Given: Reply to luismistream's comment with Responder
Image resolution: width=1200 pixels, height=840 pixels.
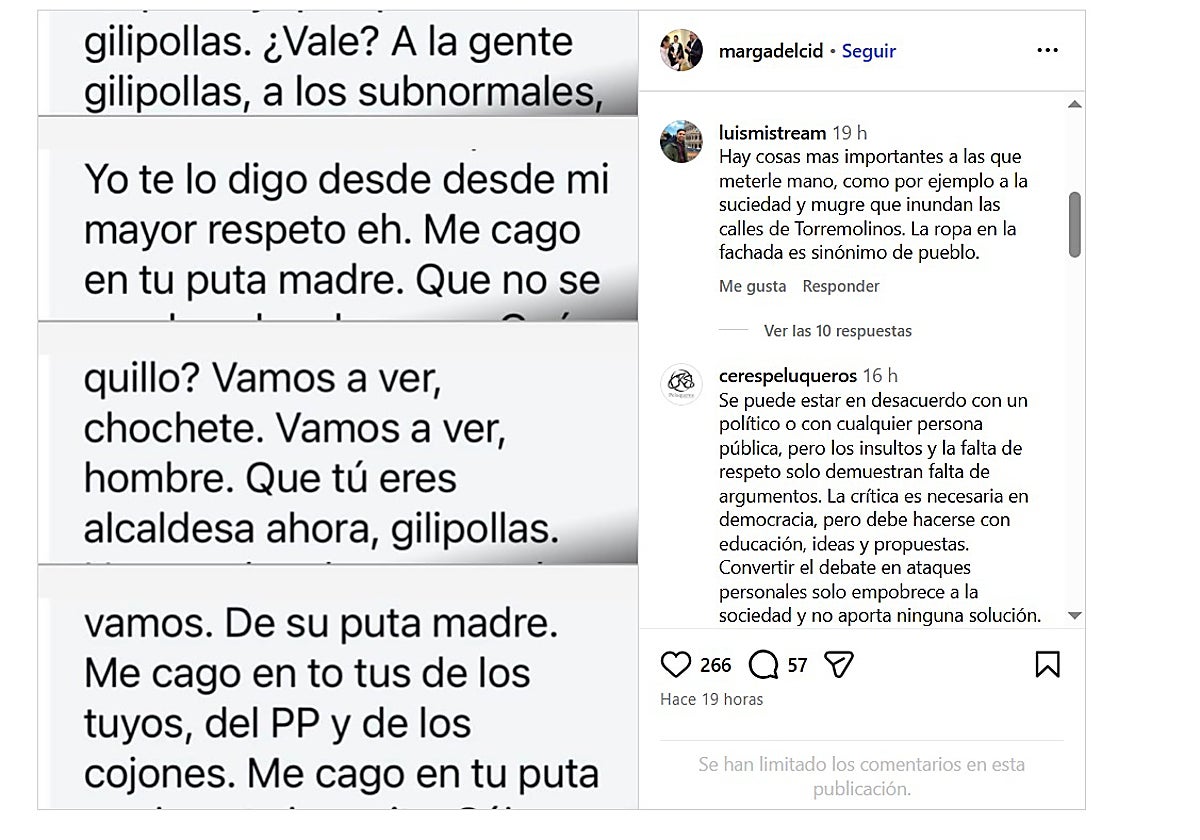Looking at the screenshot, I should pyautogui.click(x=841, y=286).
